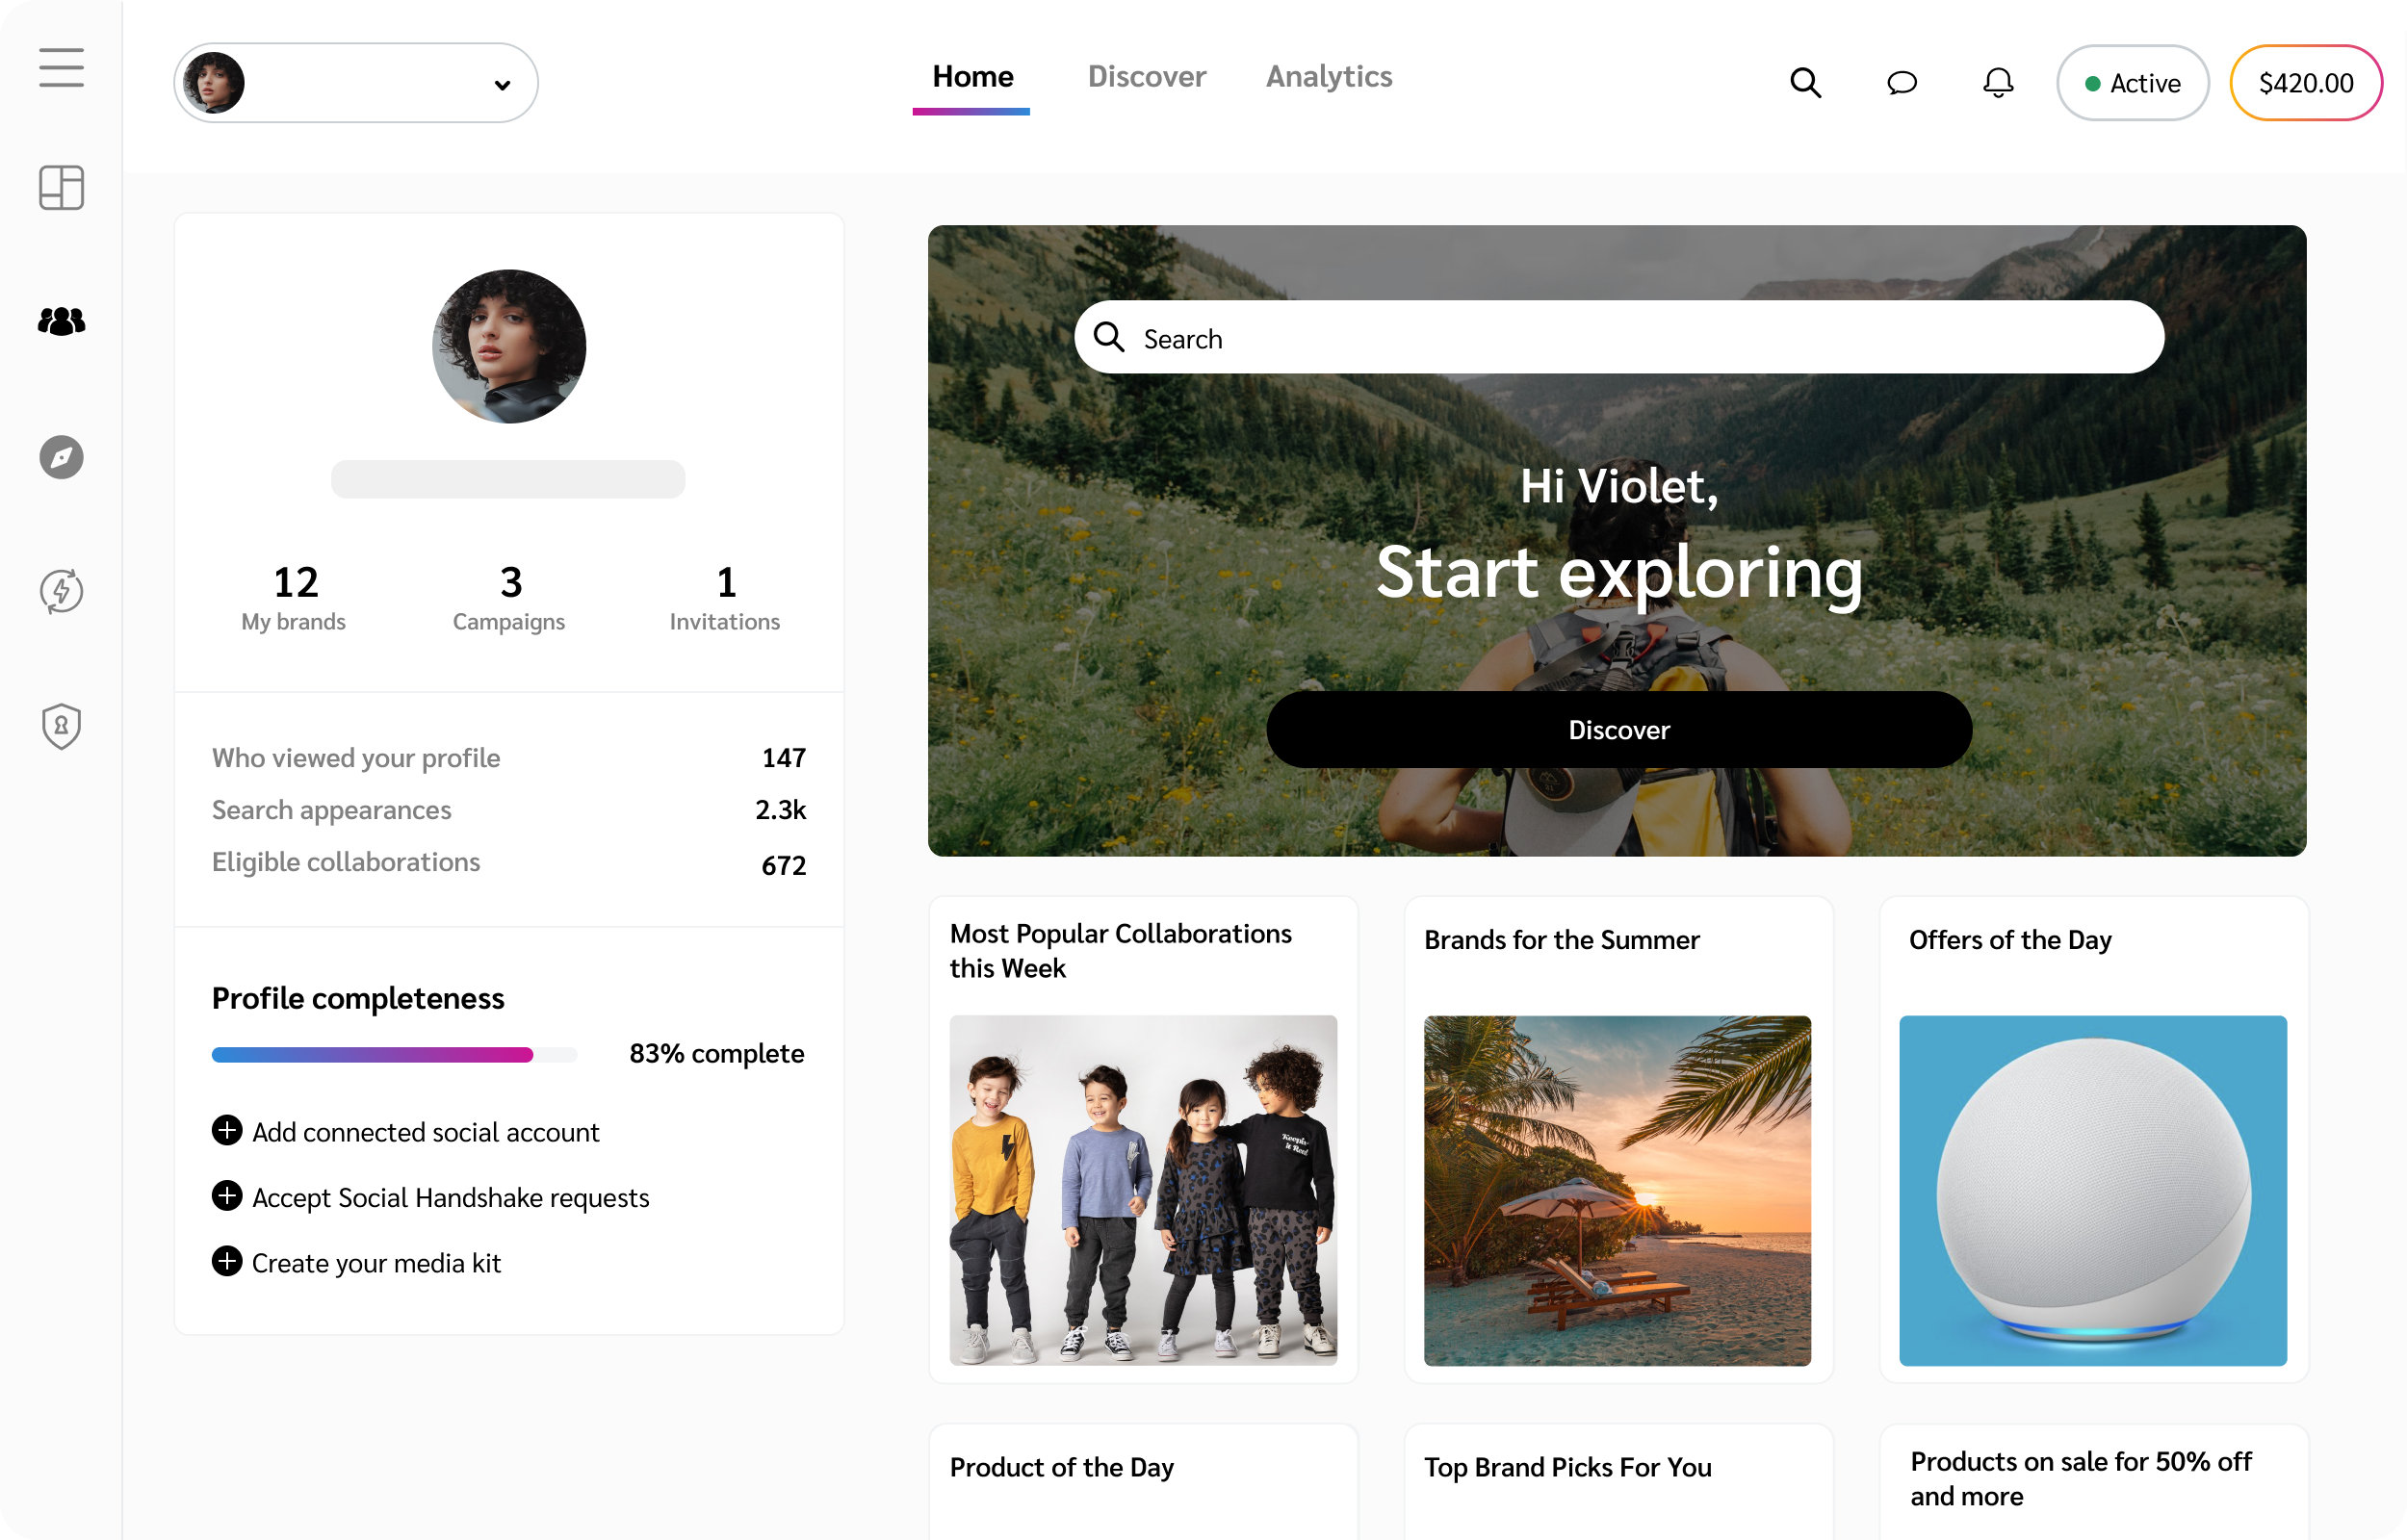Image resolution: width=2407 pixels, height=1540 pixels.
Task: Check notifications with the bell icon
Action: click(x=1997, y=83)
